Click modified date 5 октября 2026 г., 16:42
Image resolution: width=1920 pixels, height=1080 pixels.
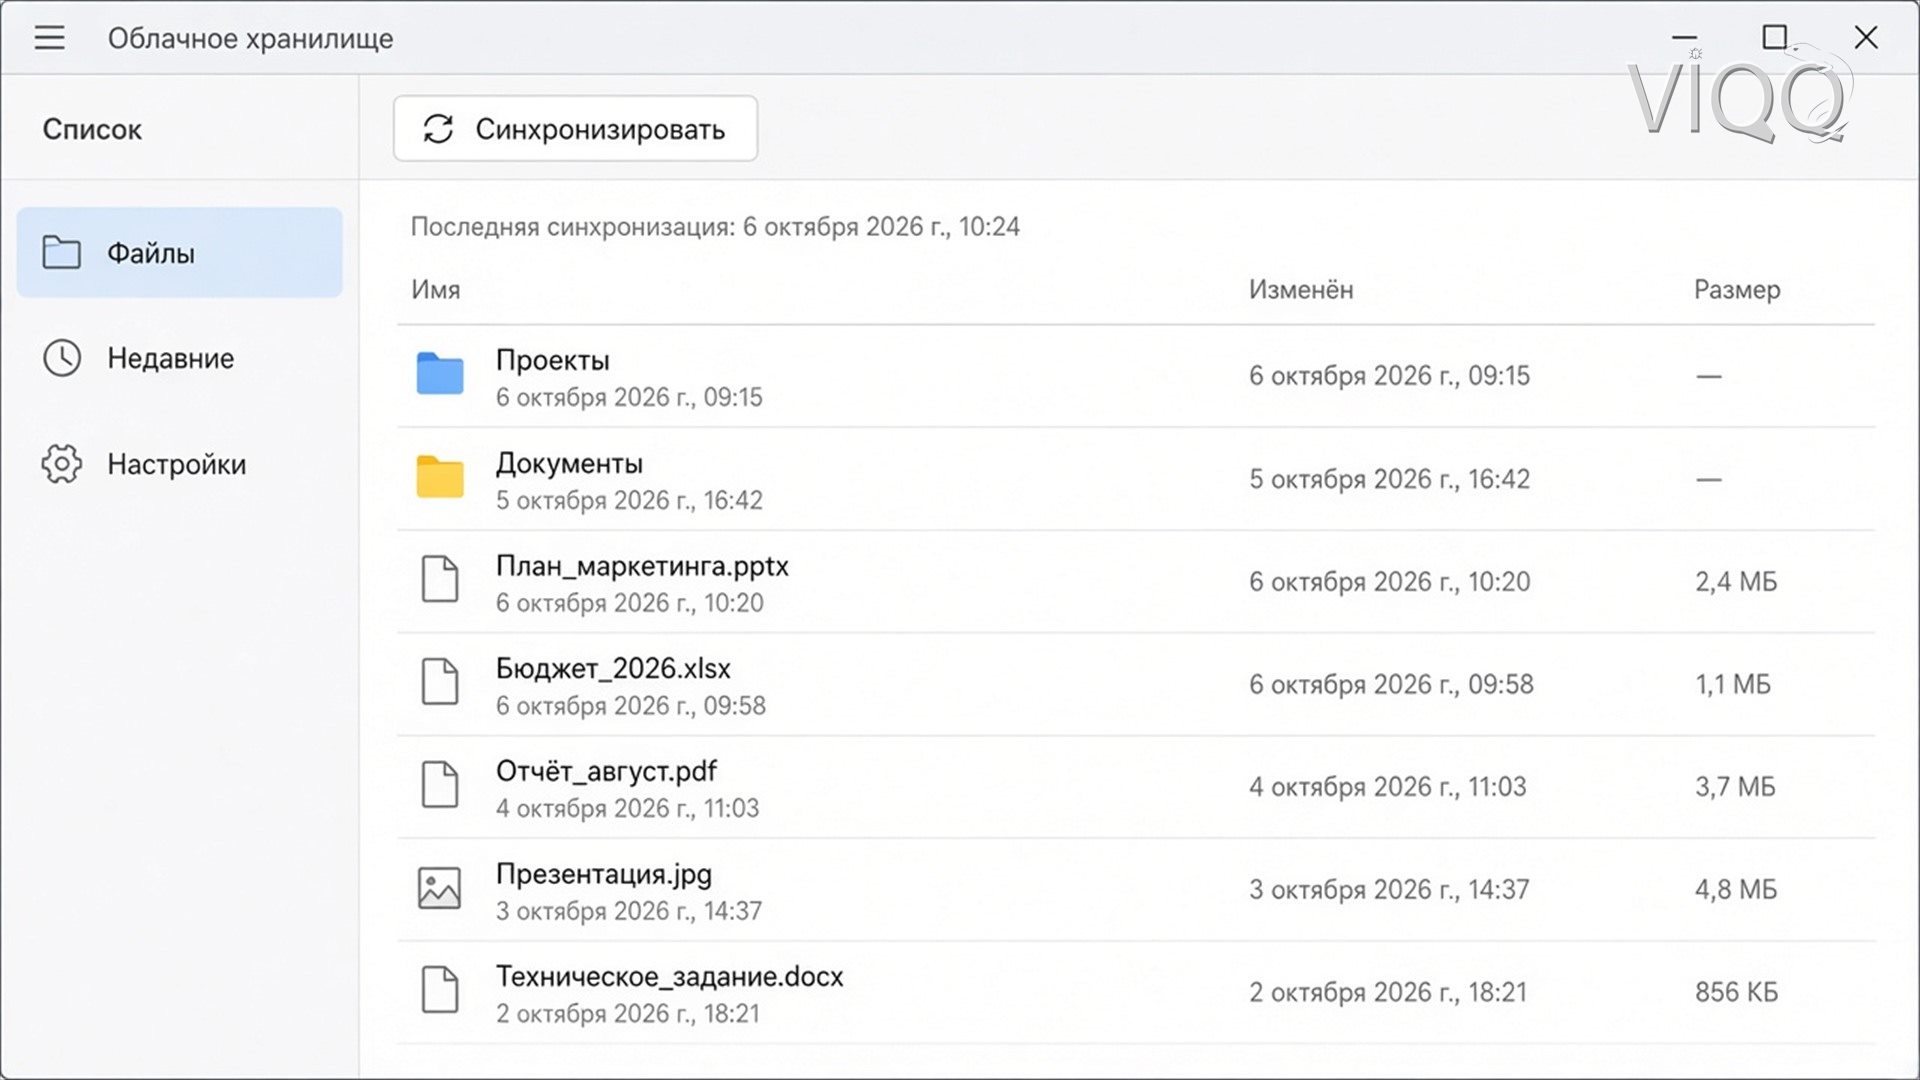click(x=1389, y=479)
